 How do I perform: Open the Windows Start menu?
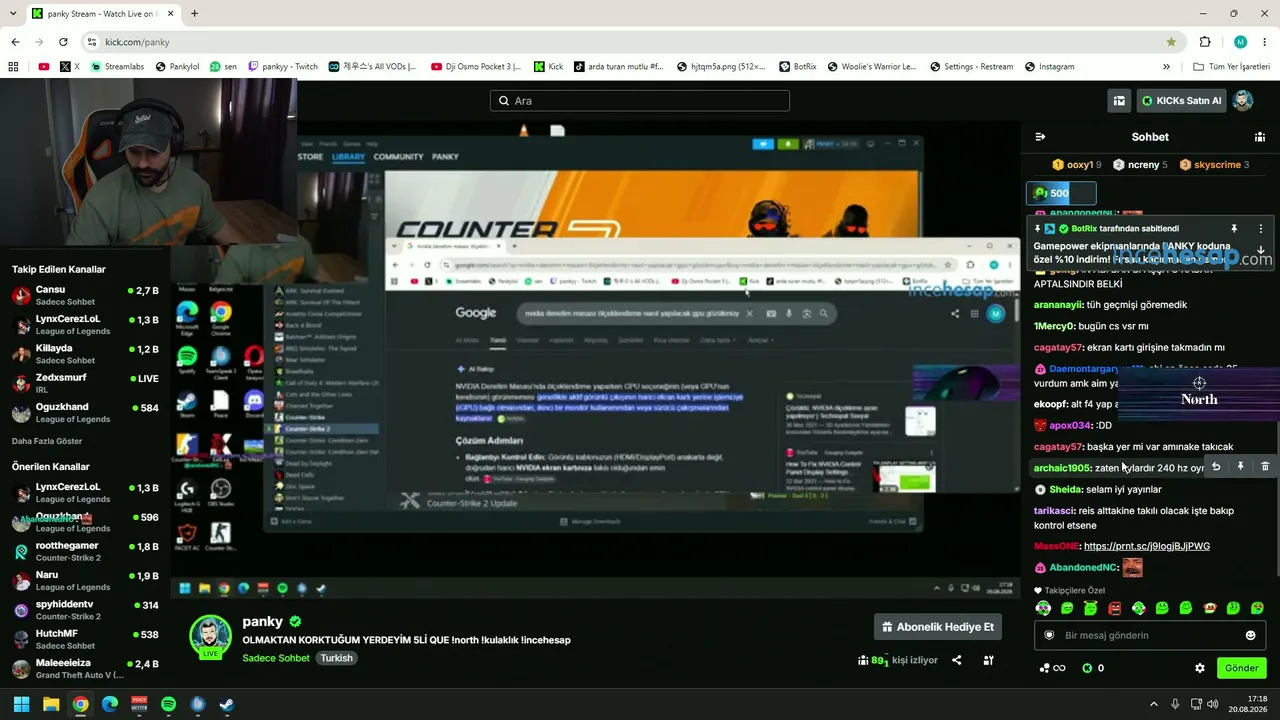pos(22,704)
